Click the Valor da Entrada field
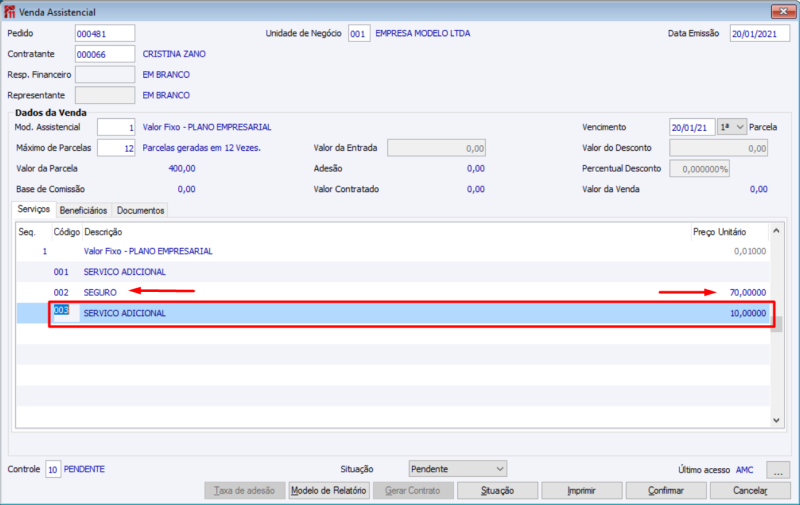 point(436,148)
